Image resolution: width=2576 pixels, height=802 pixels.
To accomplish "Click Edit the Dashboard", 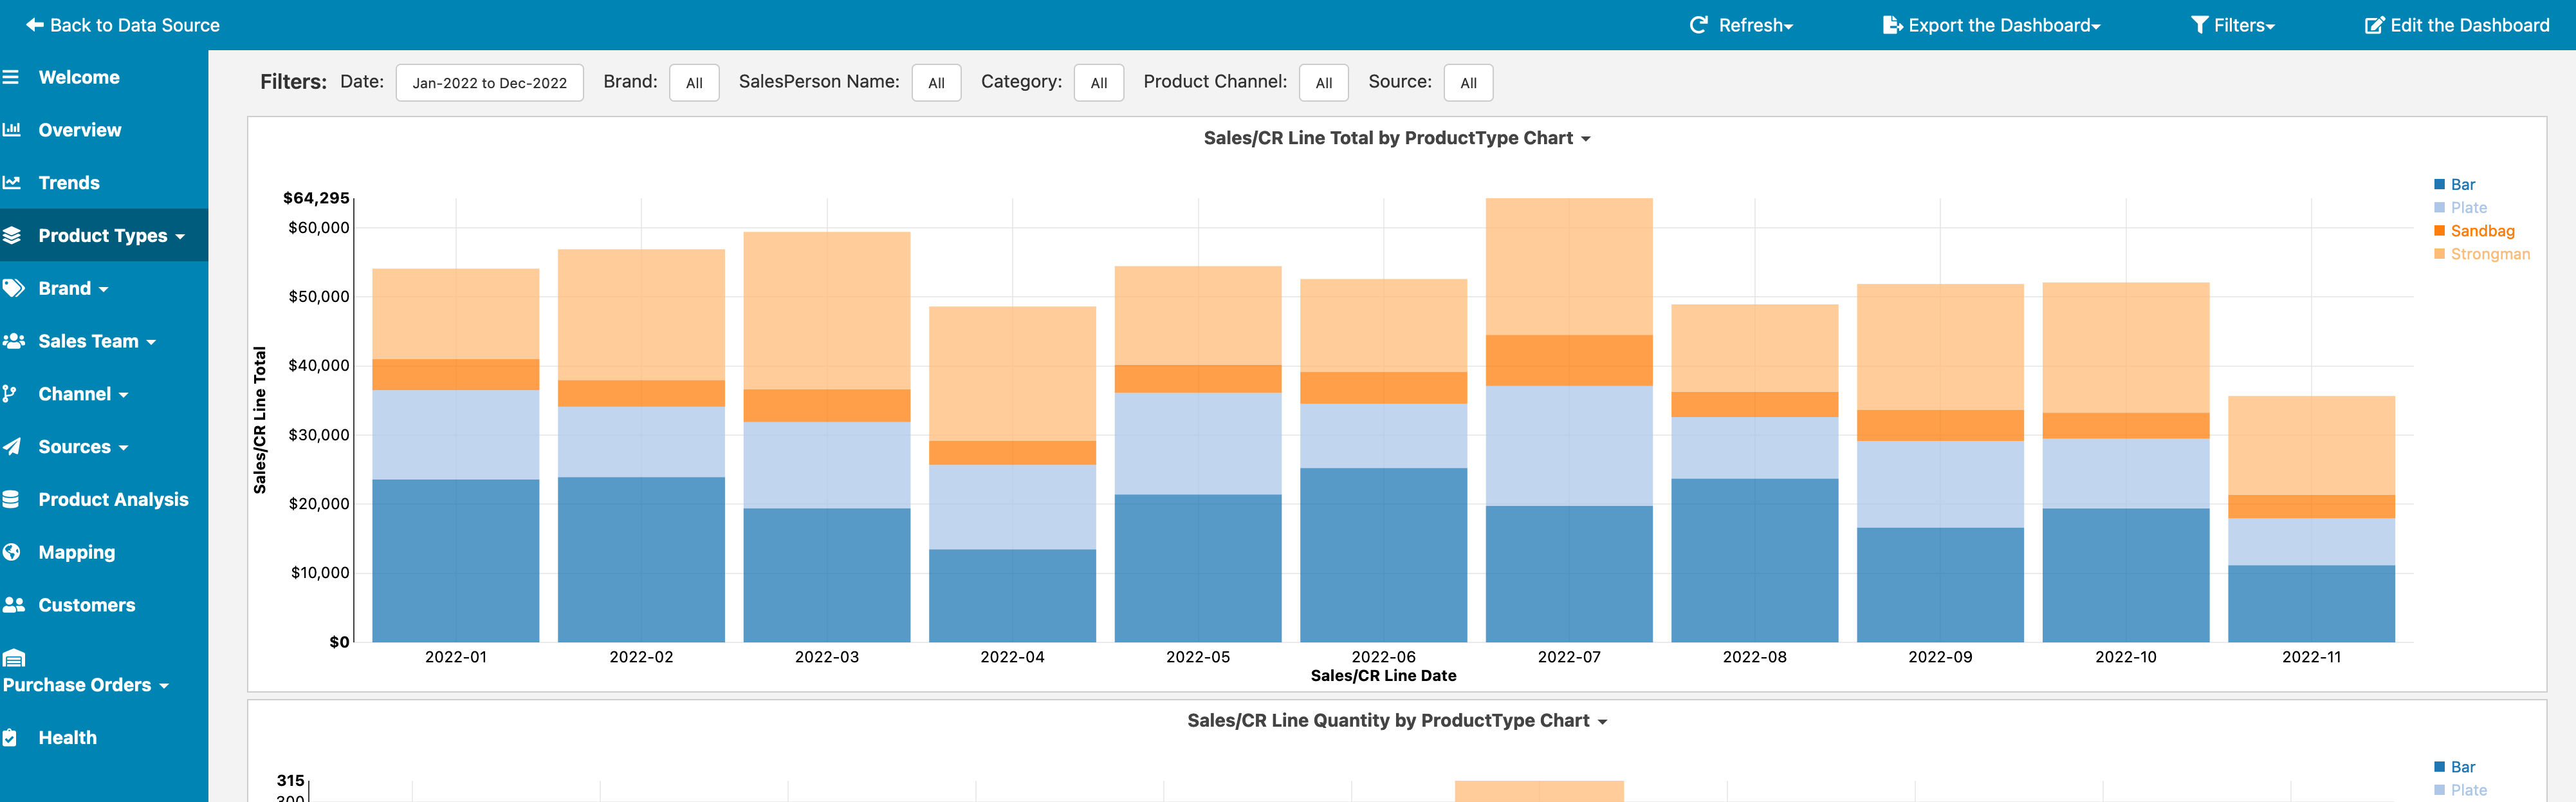I will [2457, 25].
